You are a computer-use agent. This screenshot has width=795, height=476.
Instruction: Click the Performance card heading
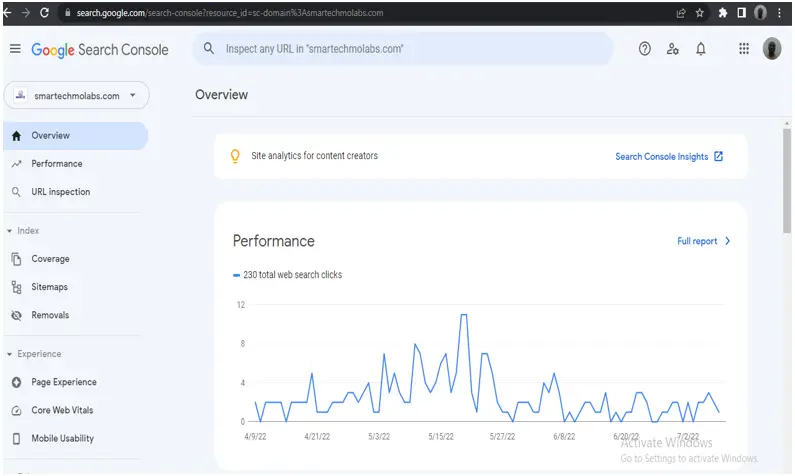pyautogui.click(x=274, y=241)
